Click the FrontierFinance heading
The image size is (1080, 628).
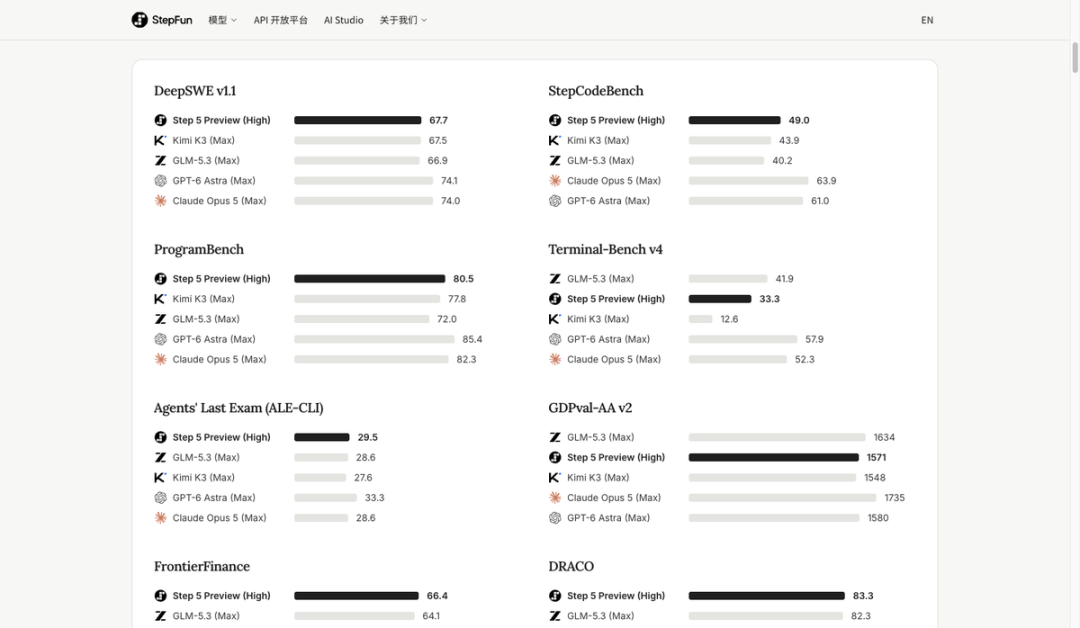click(202, 566)
